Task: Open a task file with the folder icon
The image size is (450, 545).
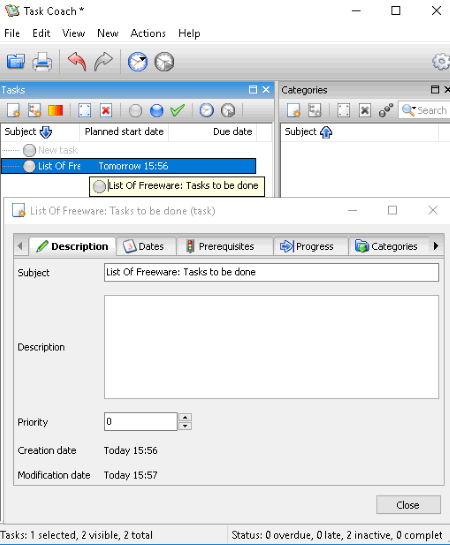Action: click(16, 62)
